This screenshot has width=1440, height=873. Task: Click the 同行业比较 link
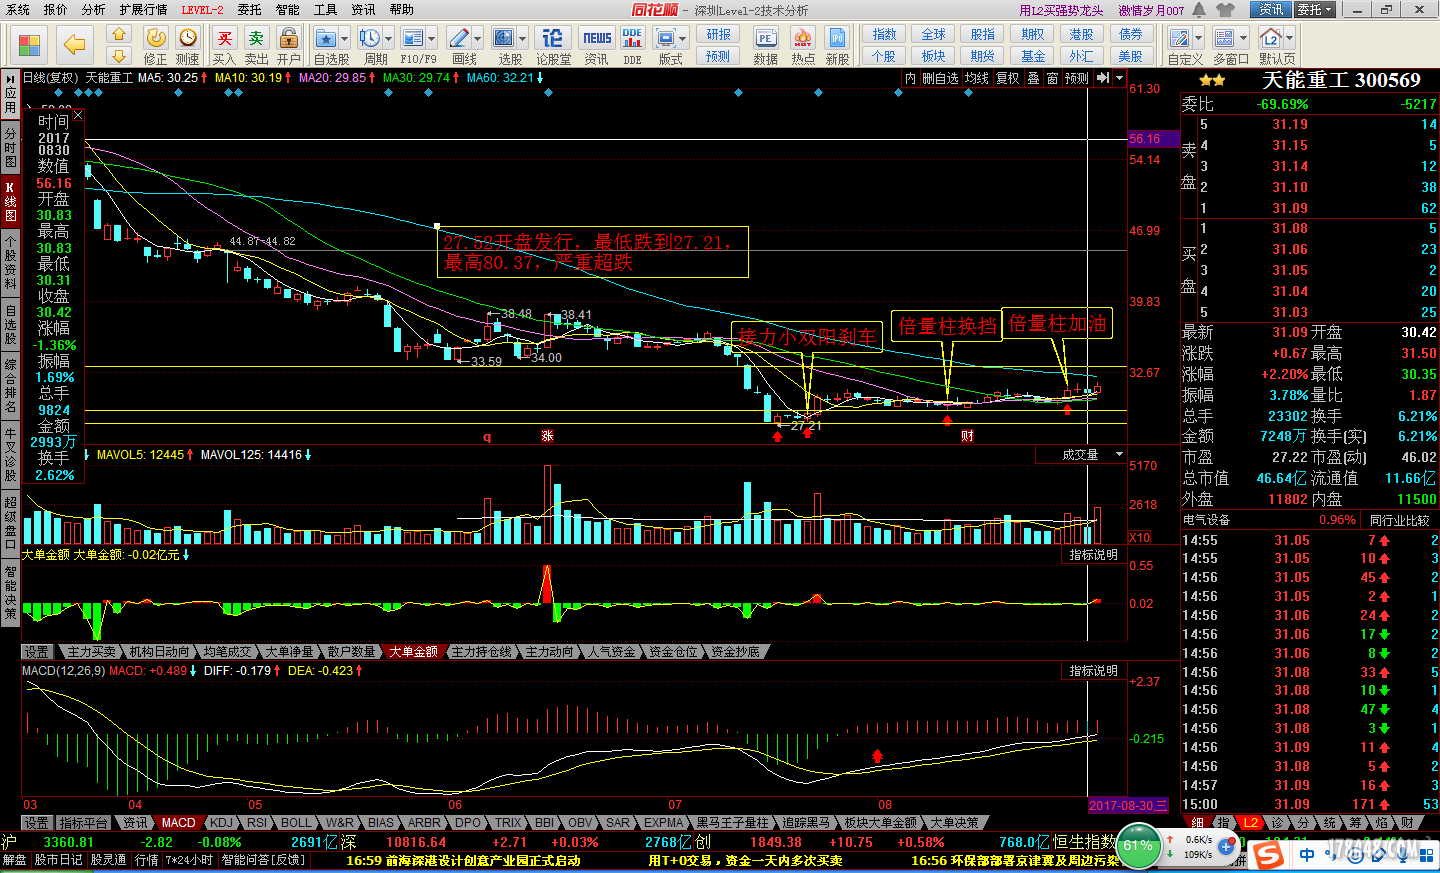[1399, 520]
